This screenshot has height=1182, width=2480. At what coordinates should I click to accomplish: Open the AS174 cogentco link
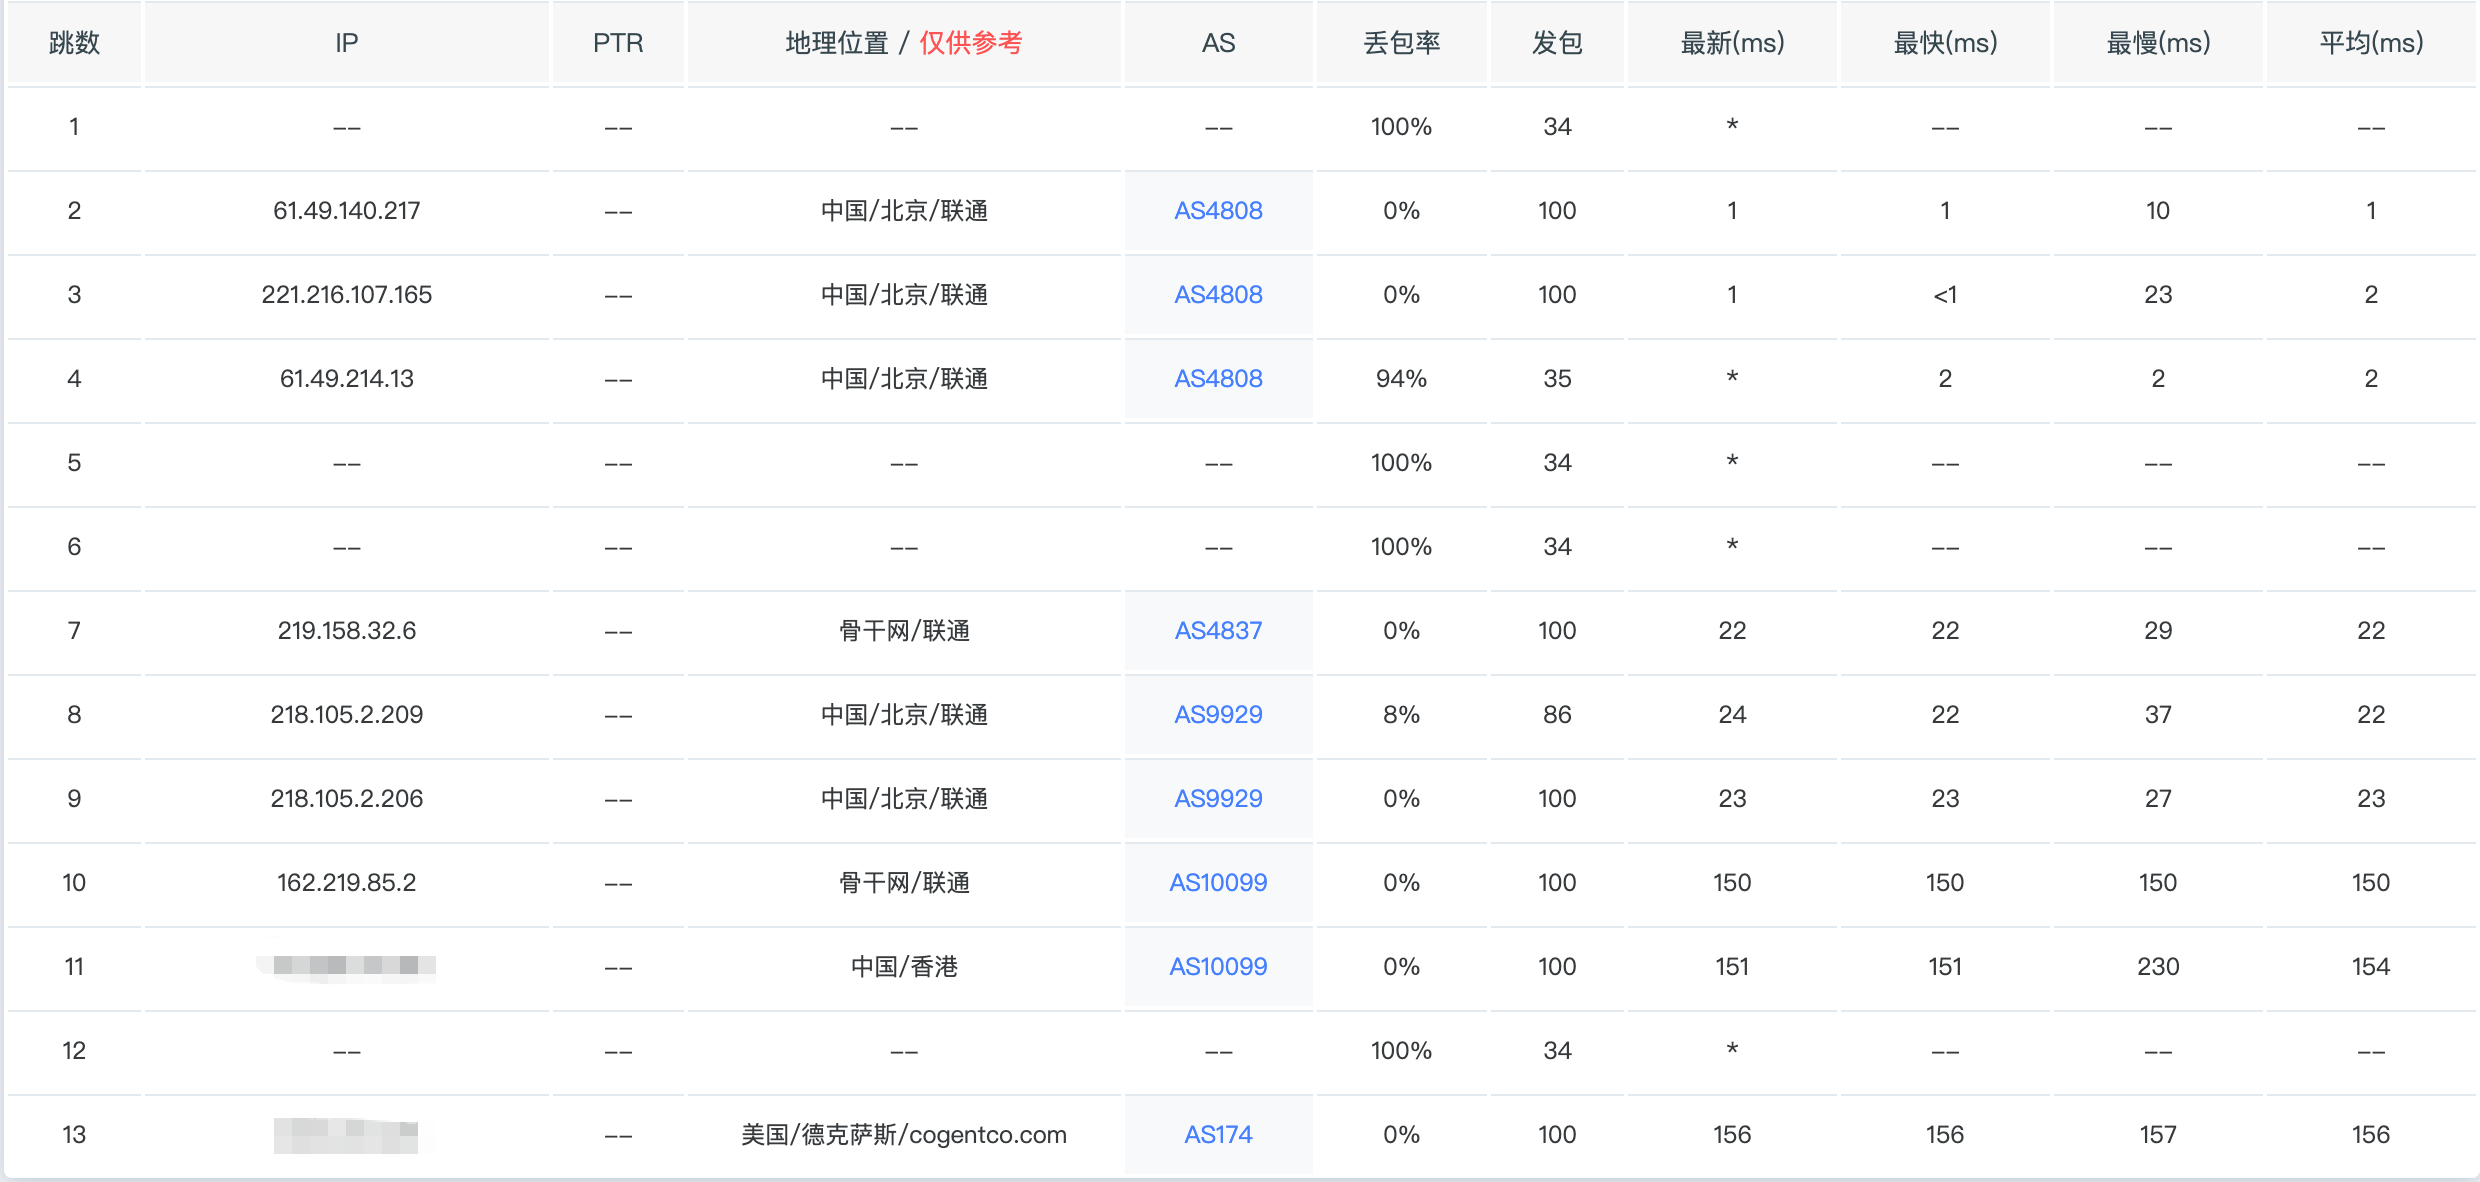1217,1135
